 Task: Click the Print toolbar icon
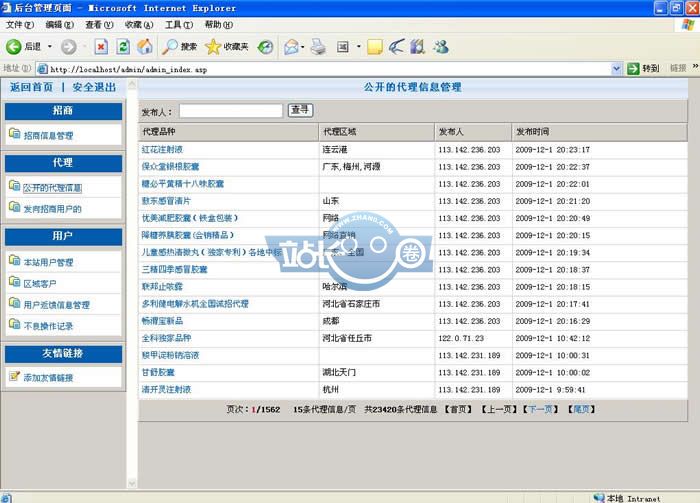pos(318,46)
